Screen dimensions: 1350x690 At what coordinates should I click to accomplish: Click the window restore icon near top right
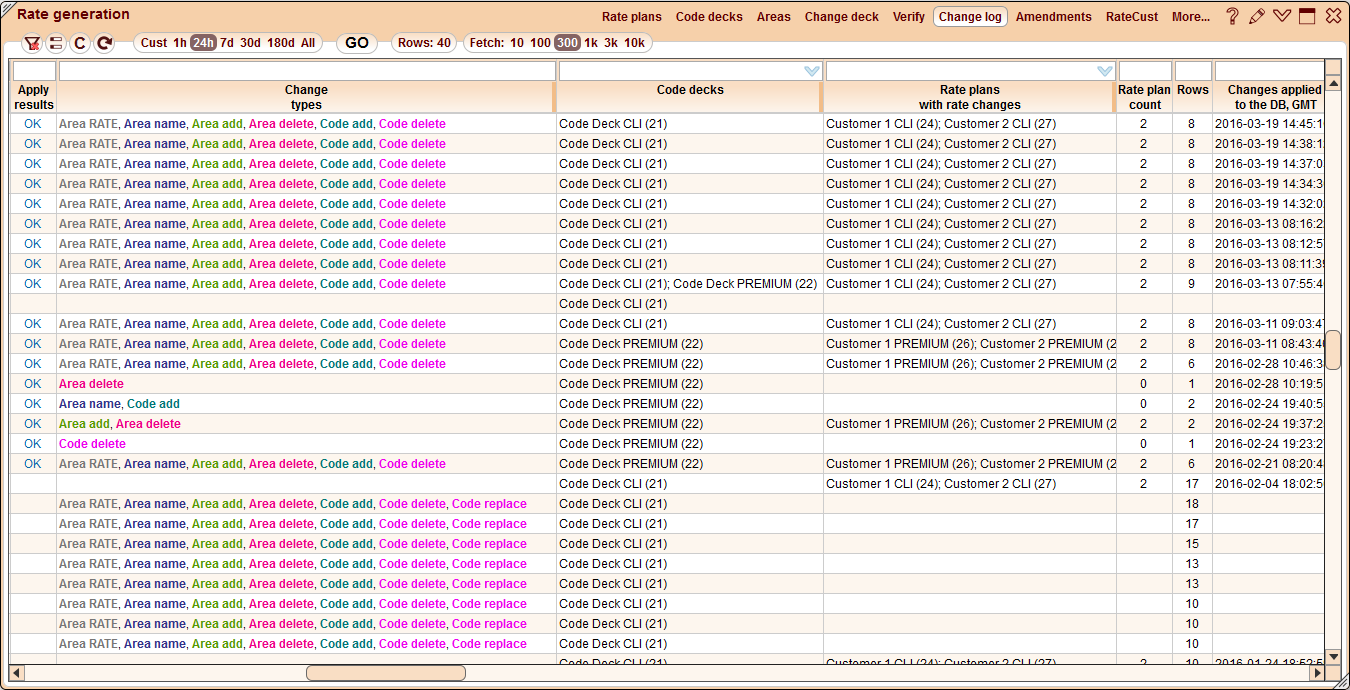pos(1306,16)
